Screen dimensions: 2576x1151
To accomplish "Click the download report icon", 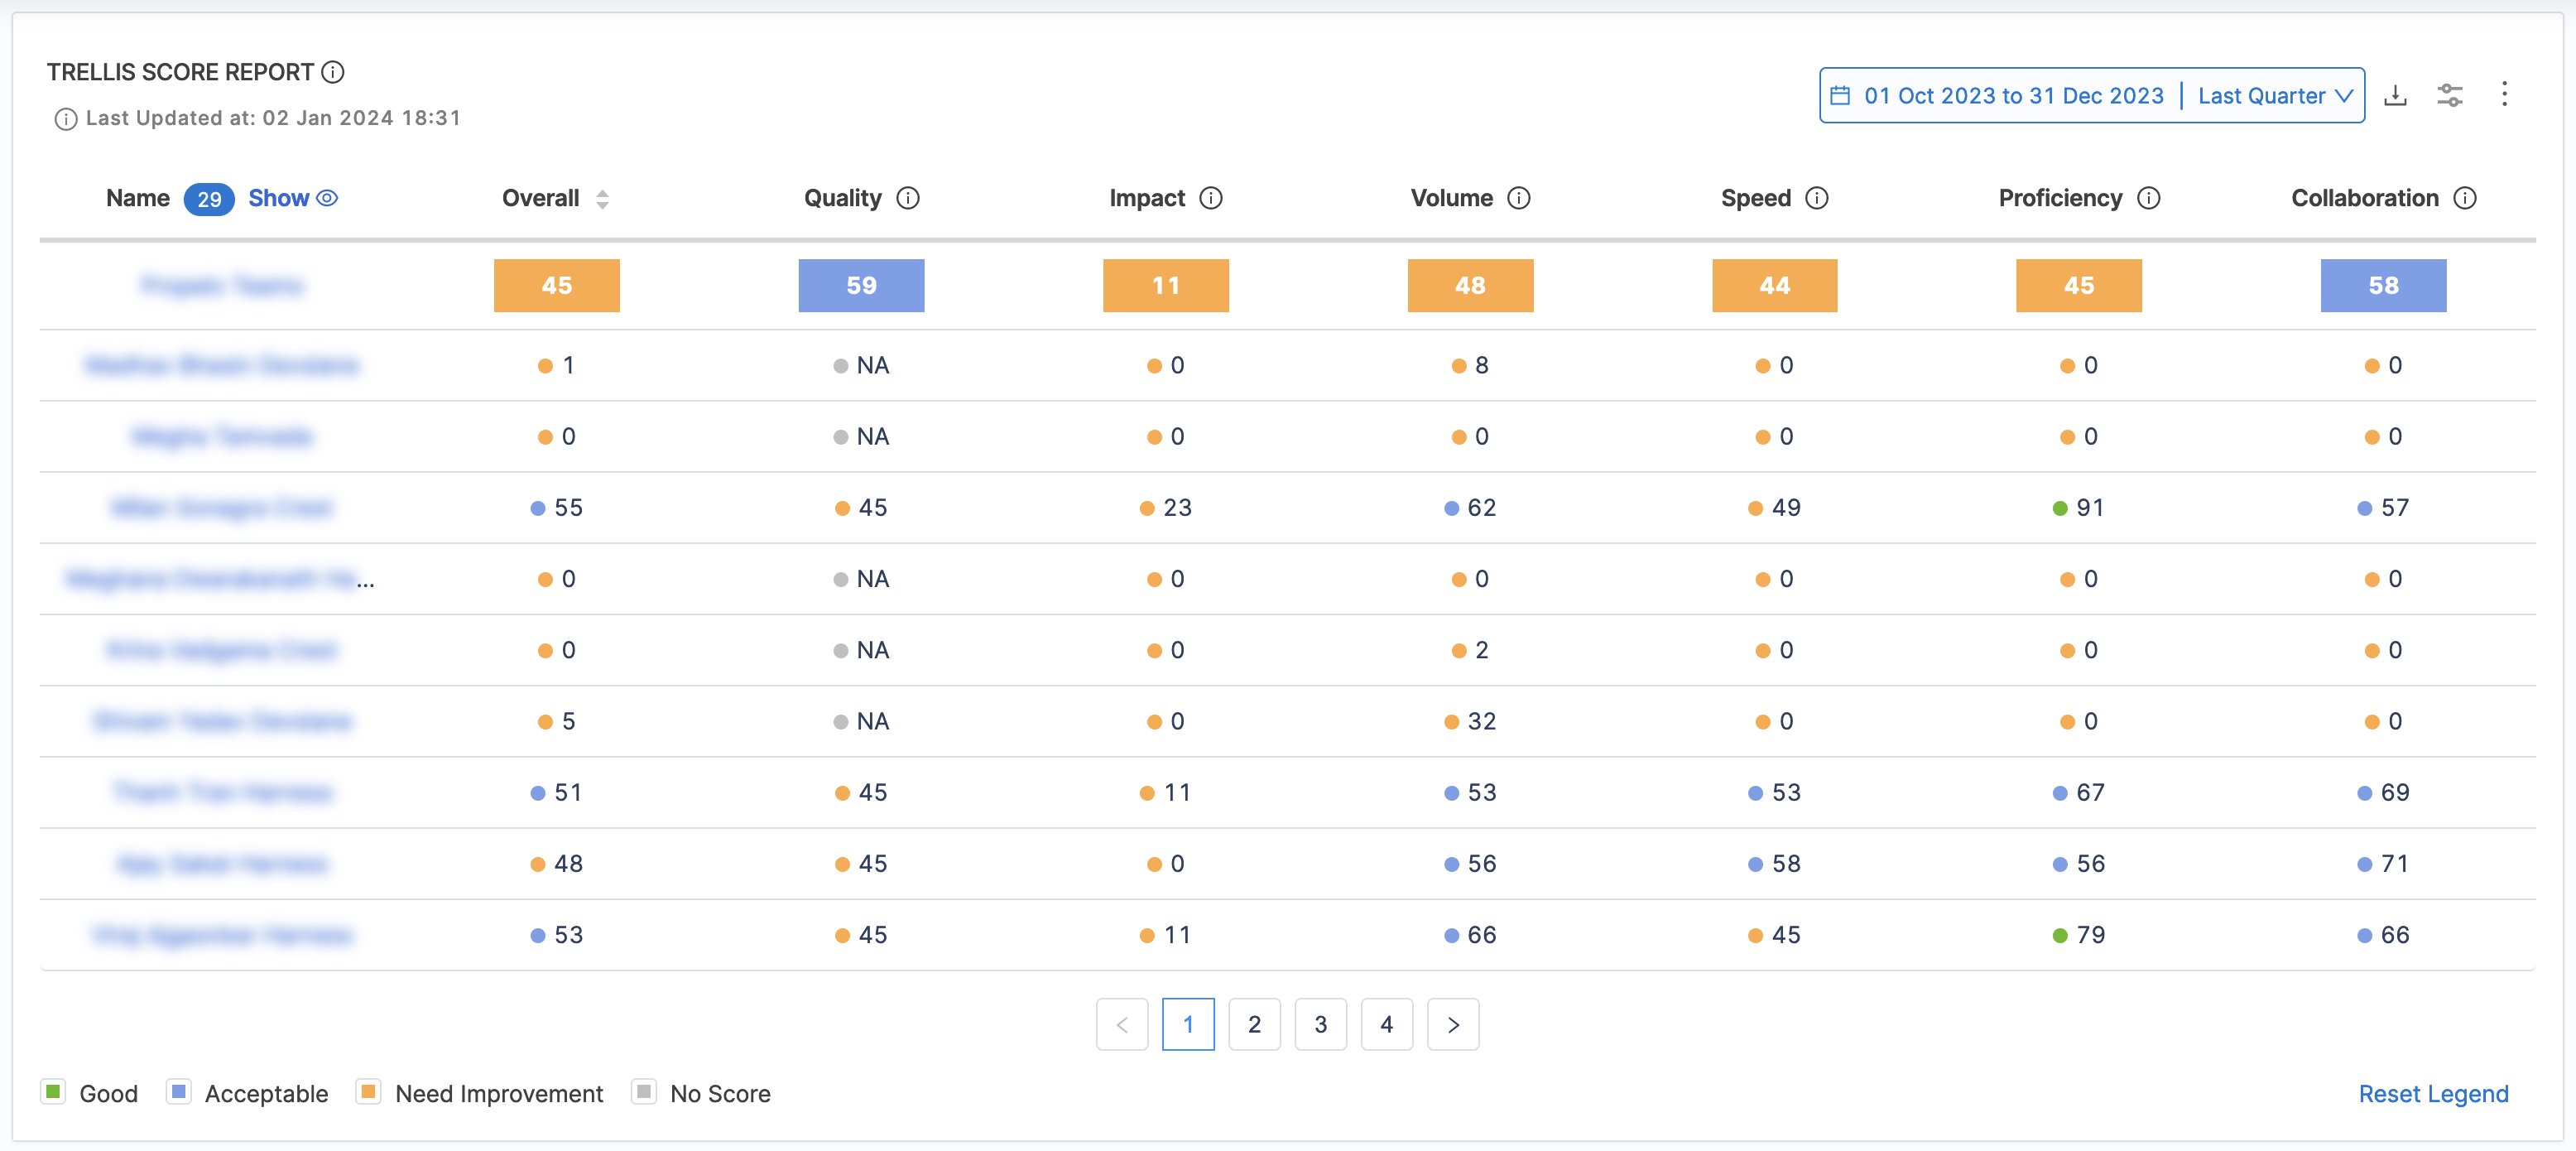I will (x=2395, y=95).
